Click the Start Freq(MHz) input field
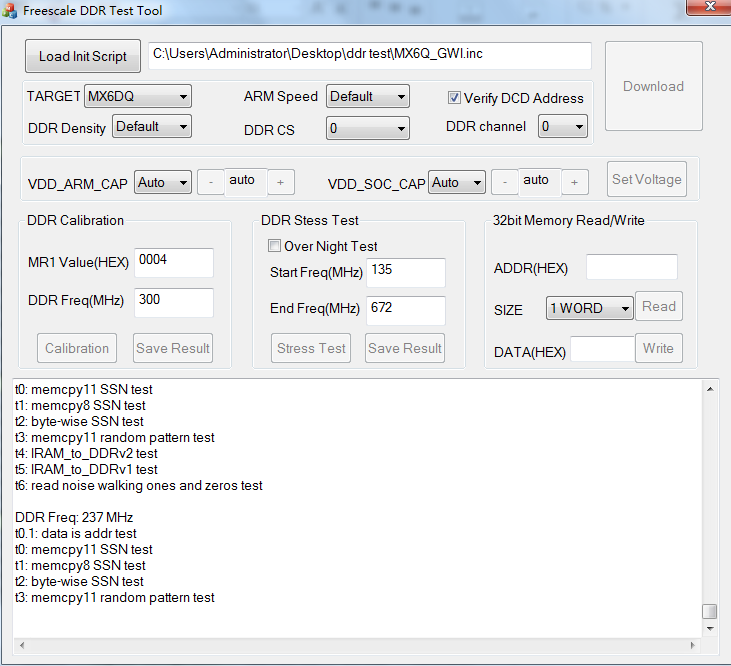The image size is (731, 666). click(x=406, y=272)
